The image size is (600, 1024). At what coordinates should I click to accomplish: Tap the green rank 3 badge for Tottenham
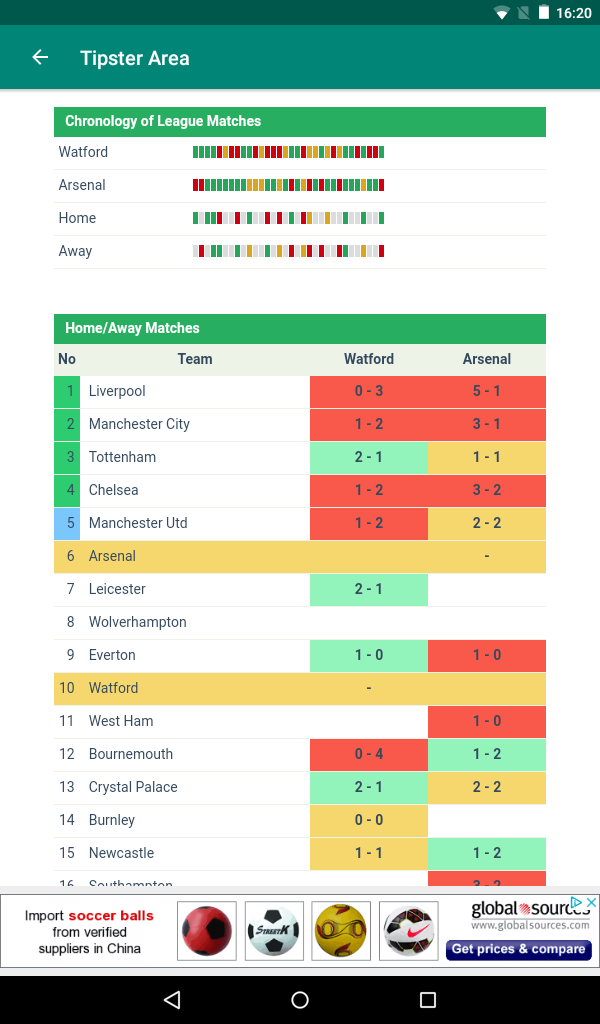(x=67, y=458)
